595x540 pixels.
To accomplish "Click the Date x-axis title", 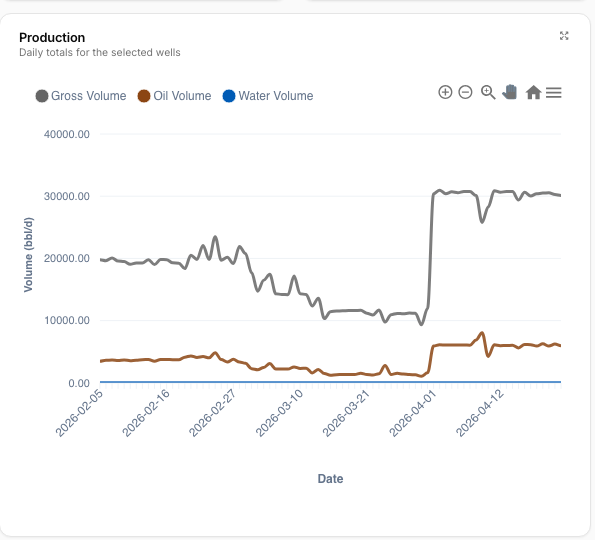I will coord(330,479).
